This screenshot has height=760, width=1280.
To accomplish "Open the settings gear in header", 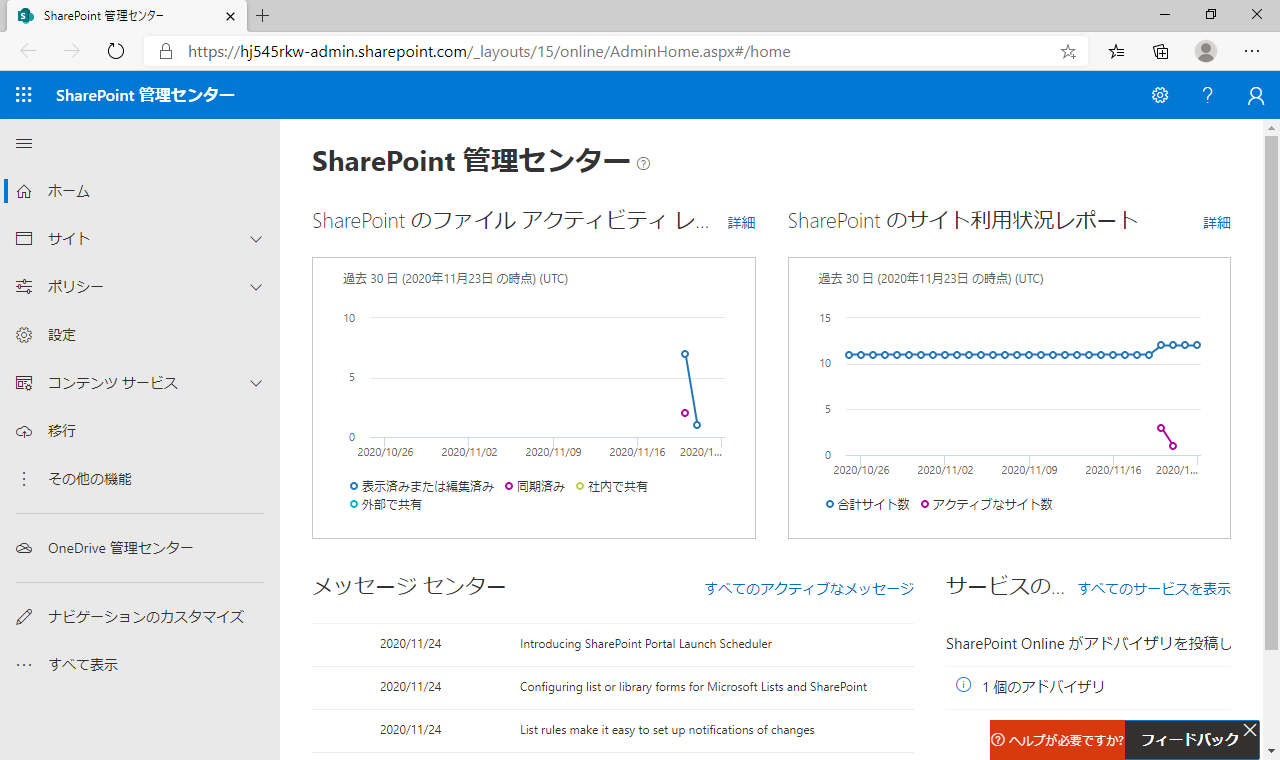I will point(1160,95).
